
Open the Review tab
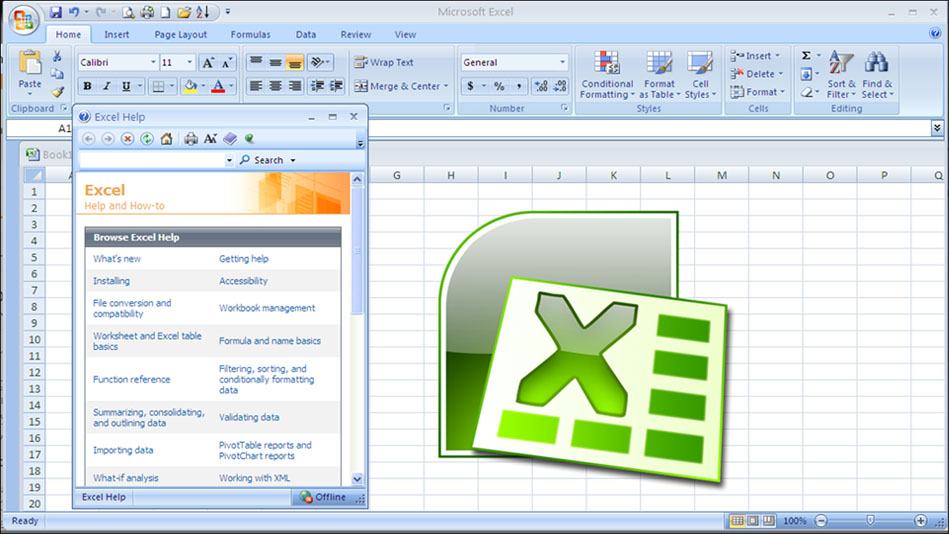click(356, 35)
